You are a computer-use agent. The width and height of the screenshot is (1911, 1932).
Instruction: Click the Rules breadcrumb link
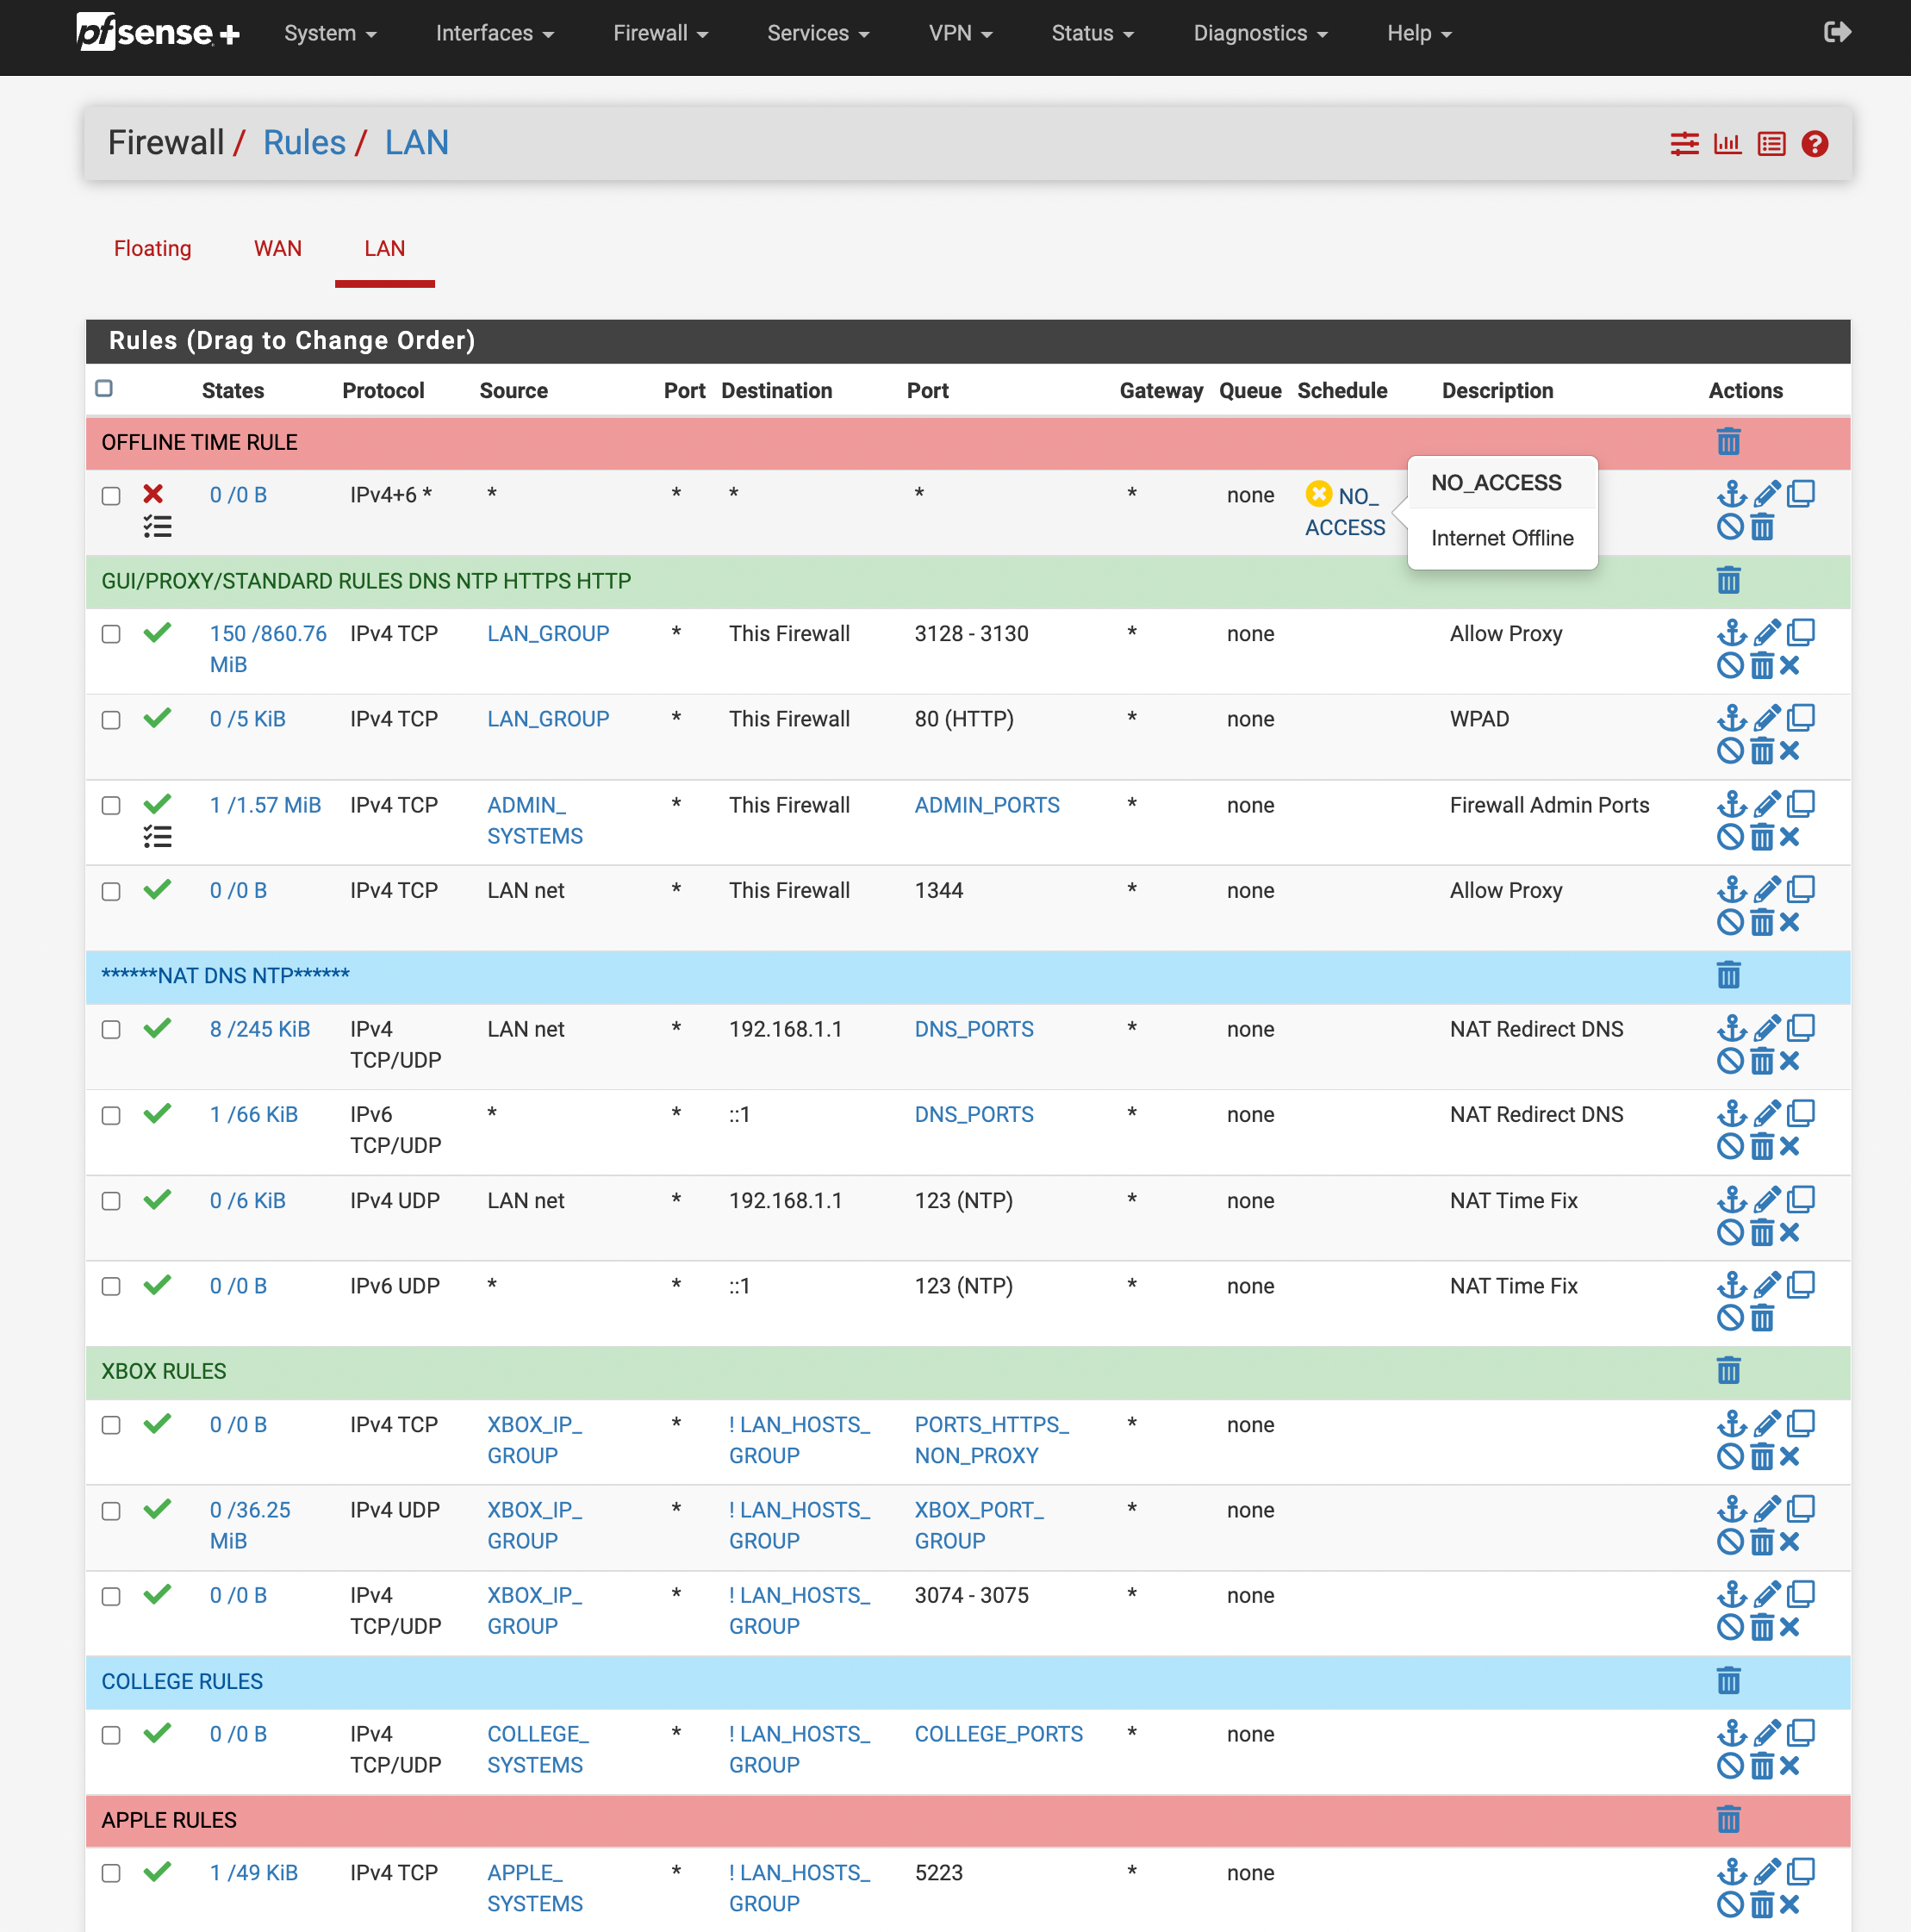coord(304,143)
